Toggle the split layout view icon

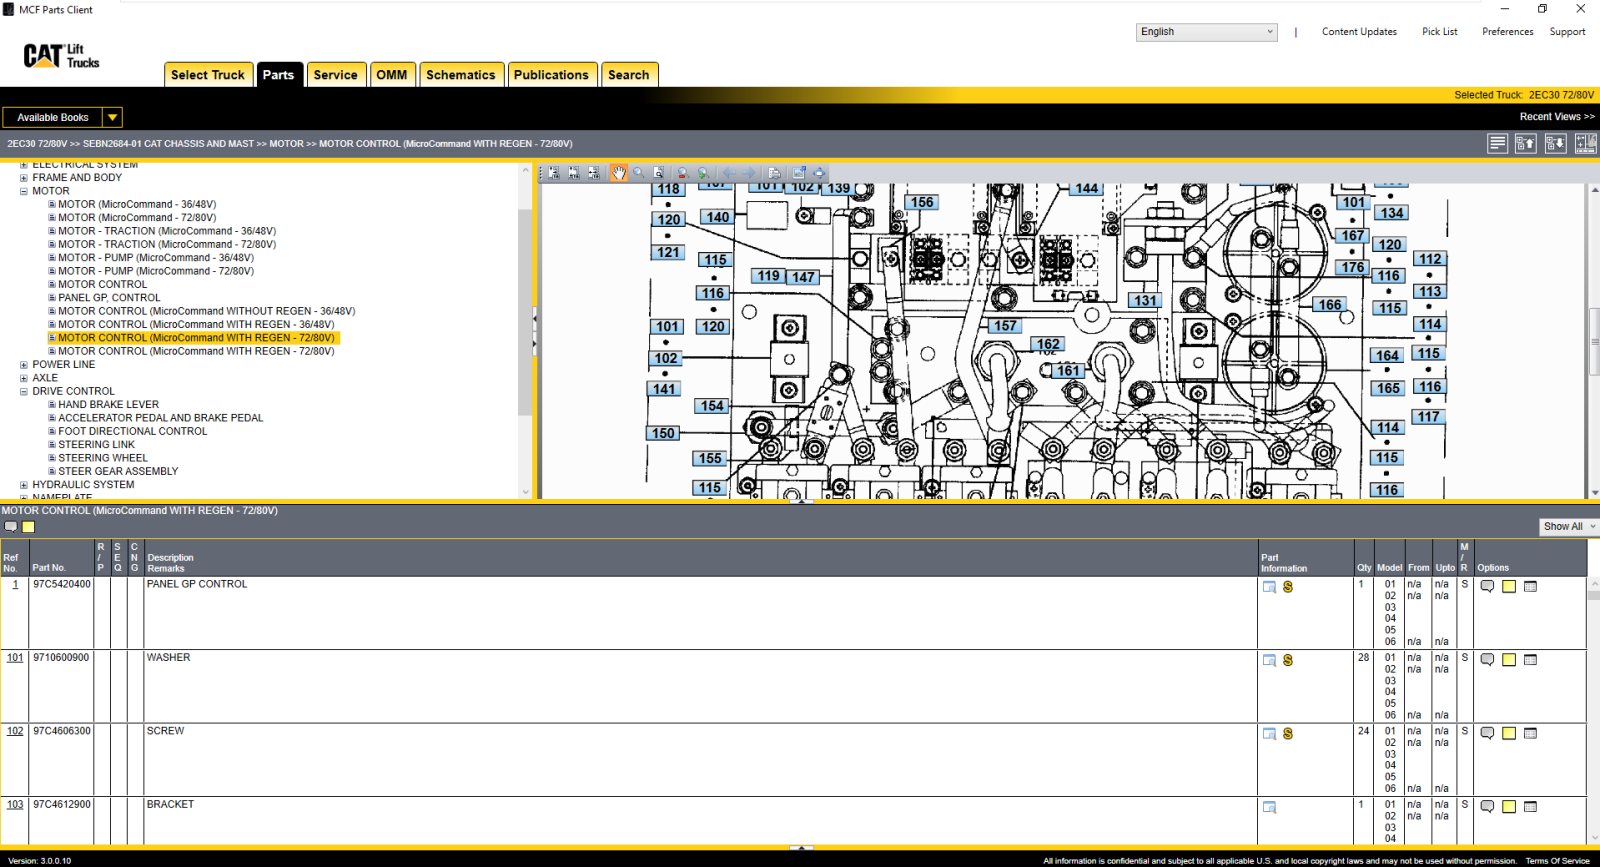pyautogui.click(x=1586, y=144)
